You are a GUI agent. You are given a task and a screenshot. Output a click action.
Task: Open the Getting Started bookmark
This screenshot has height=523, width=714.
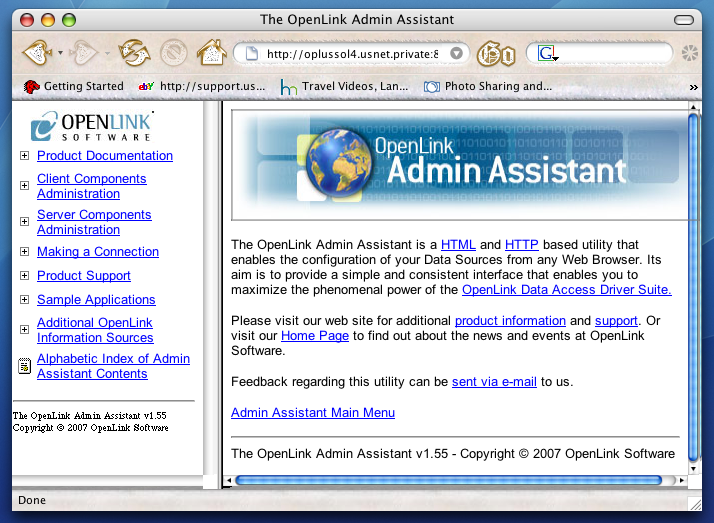(73, 87)
